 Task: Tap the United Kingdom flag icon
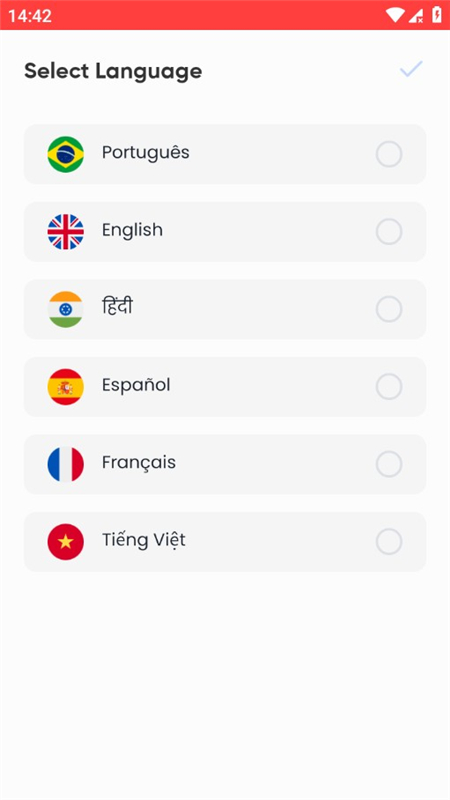tap(66, 232)
